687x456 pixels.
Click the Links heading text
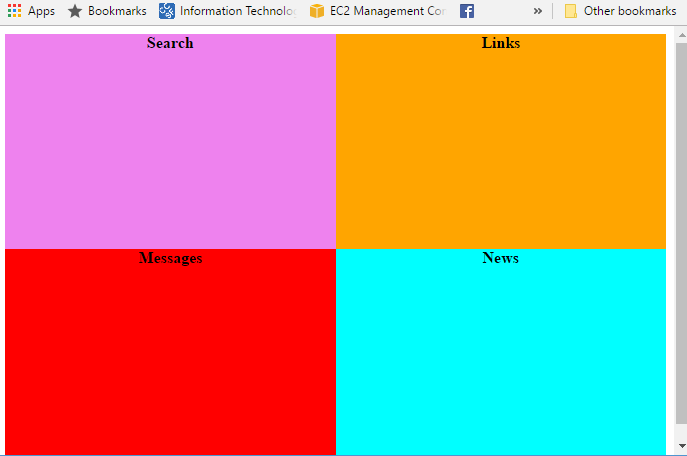500,43
